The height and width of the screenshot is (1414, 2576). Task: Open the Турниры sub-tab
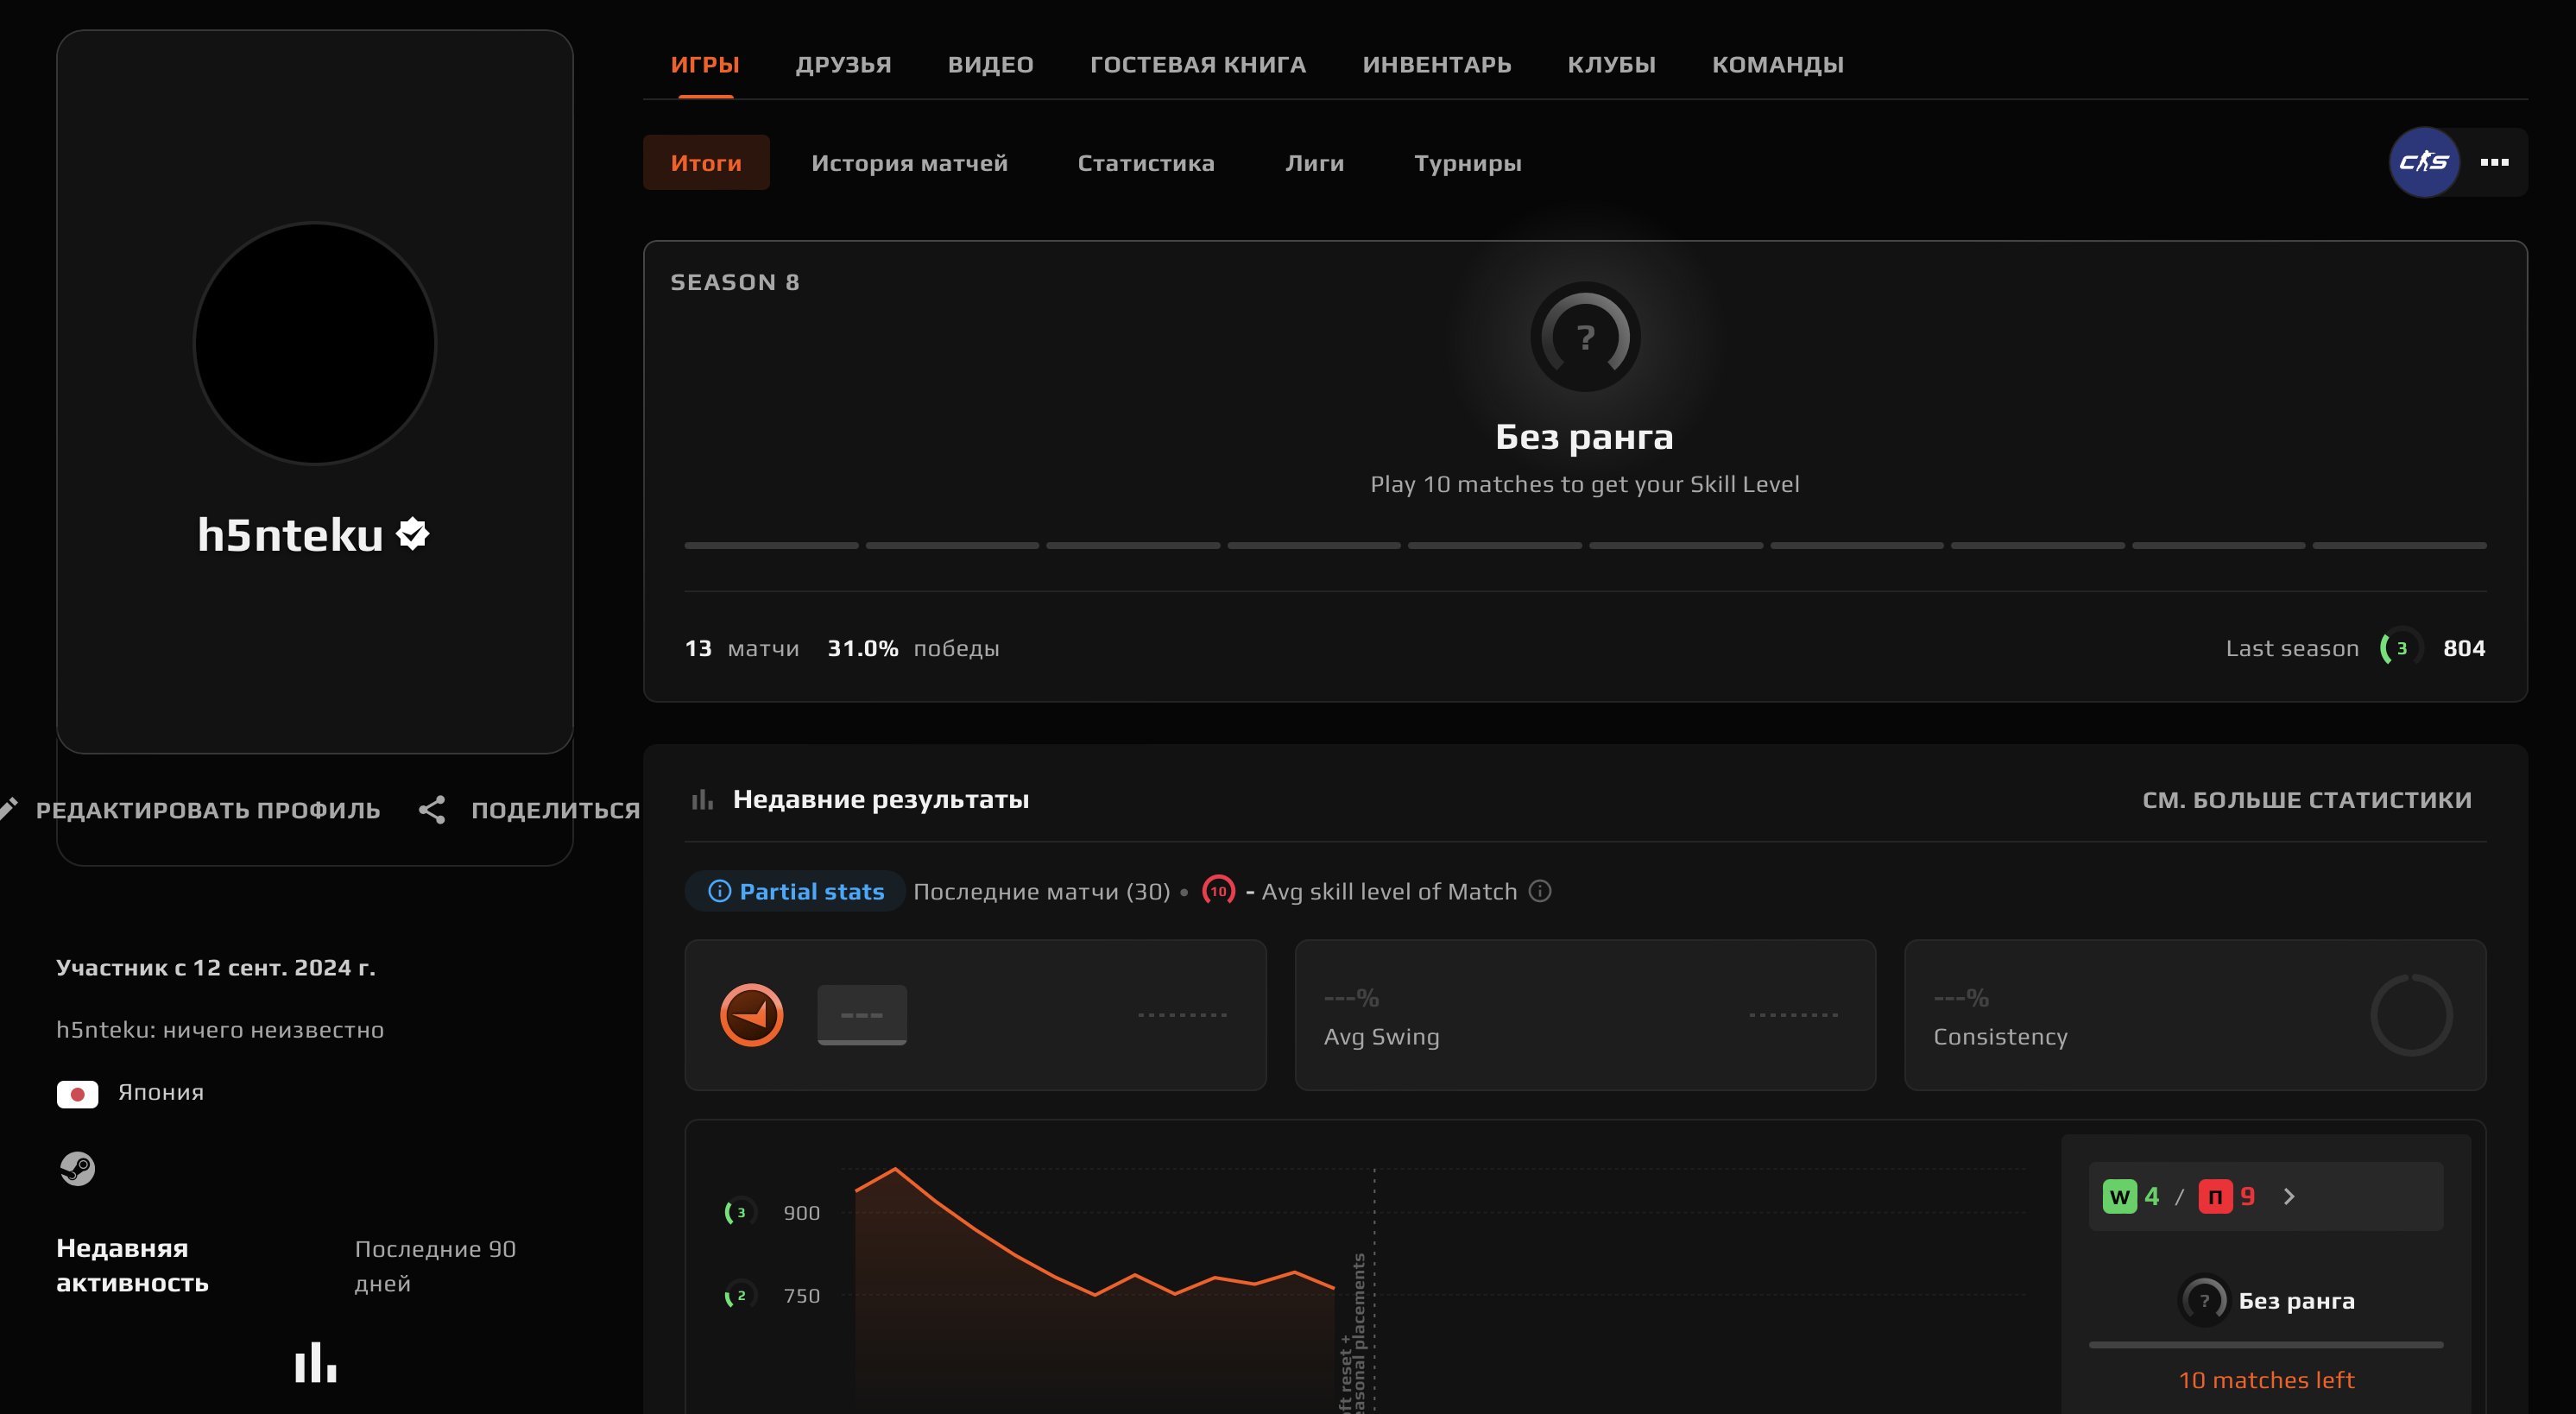(1467, 163)
